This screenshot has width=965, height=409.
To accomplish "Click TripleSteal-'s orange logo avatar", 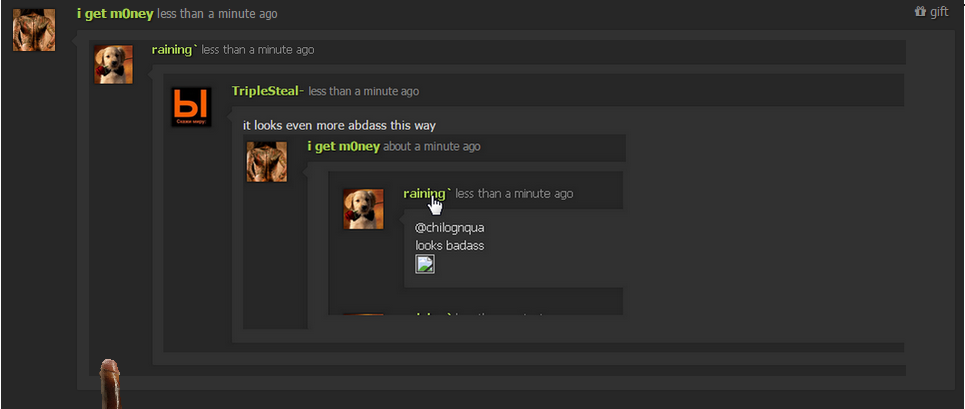I will 191,107.
